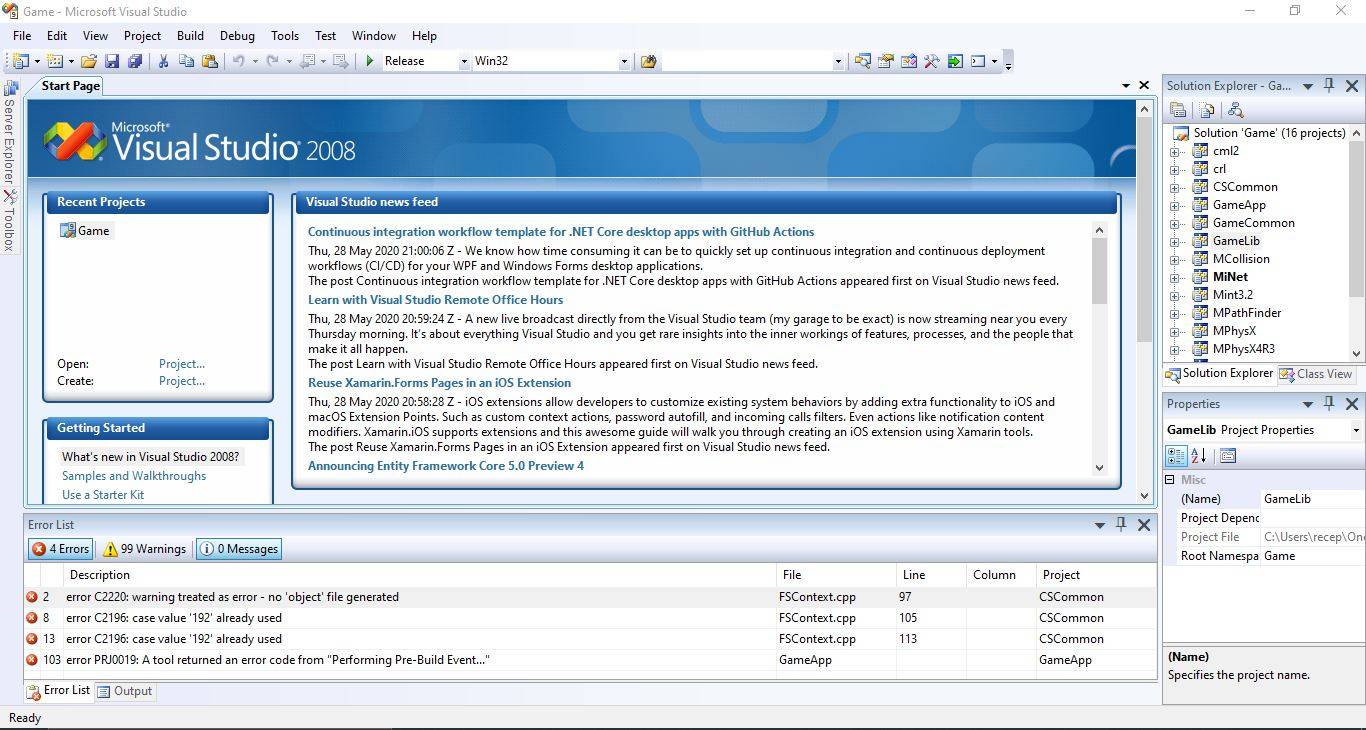Open the File menu
1366x730 pixels.
22,35
